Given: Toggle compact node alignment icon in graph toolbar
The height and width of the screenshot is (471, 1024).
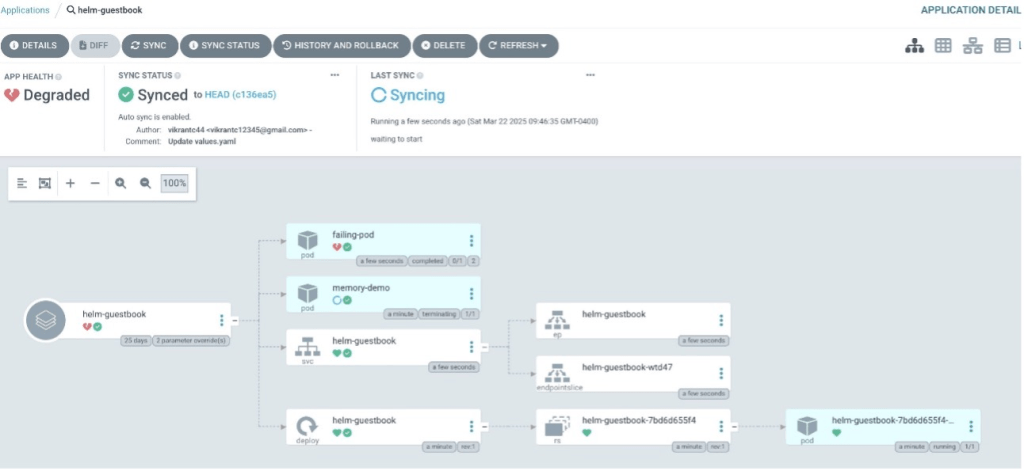Looking at the screenshot, I should tap(22, 184).
